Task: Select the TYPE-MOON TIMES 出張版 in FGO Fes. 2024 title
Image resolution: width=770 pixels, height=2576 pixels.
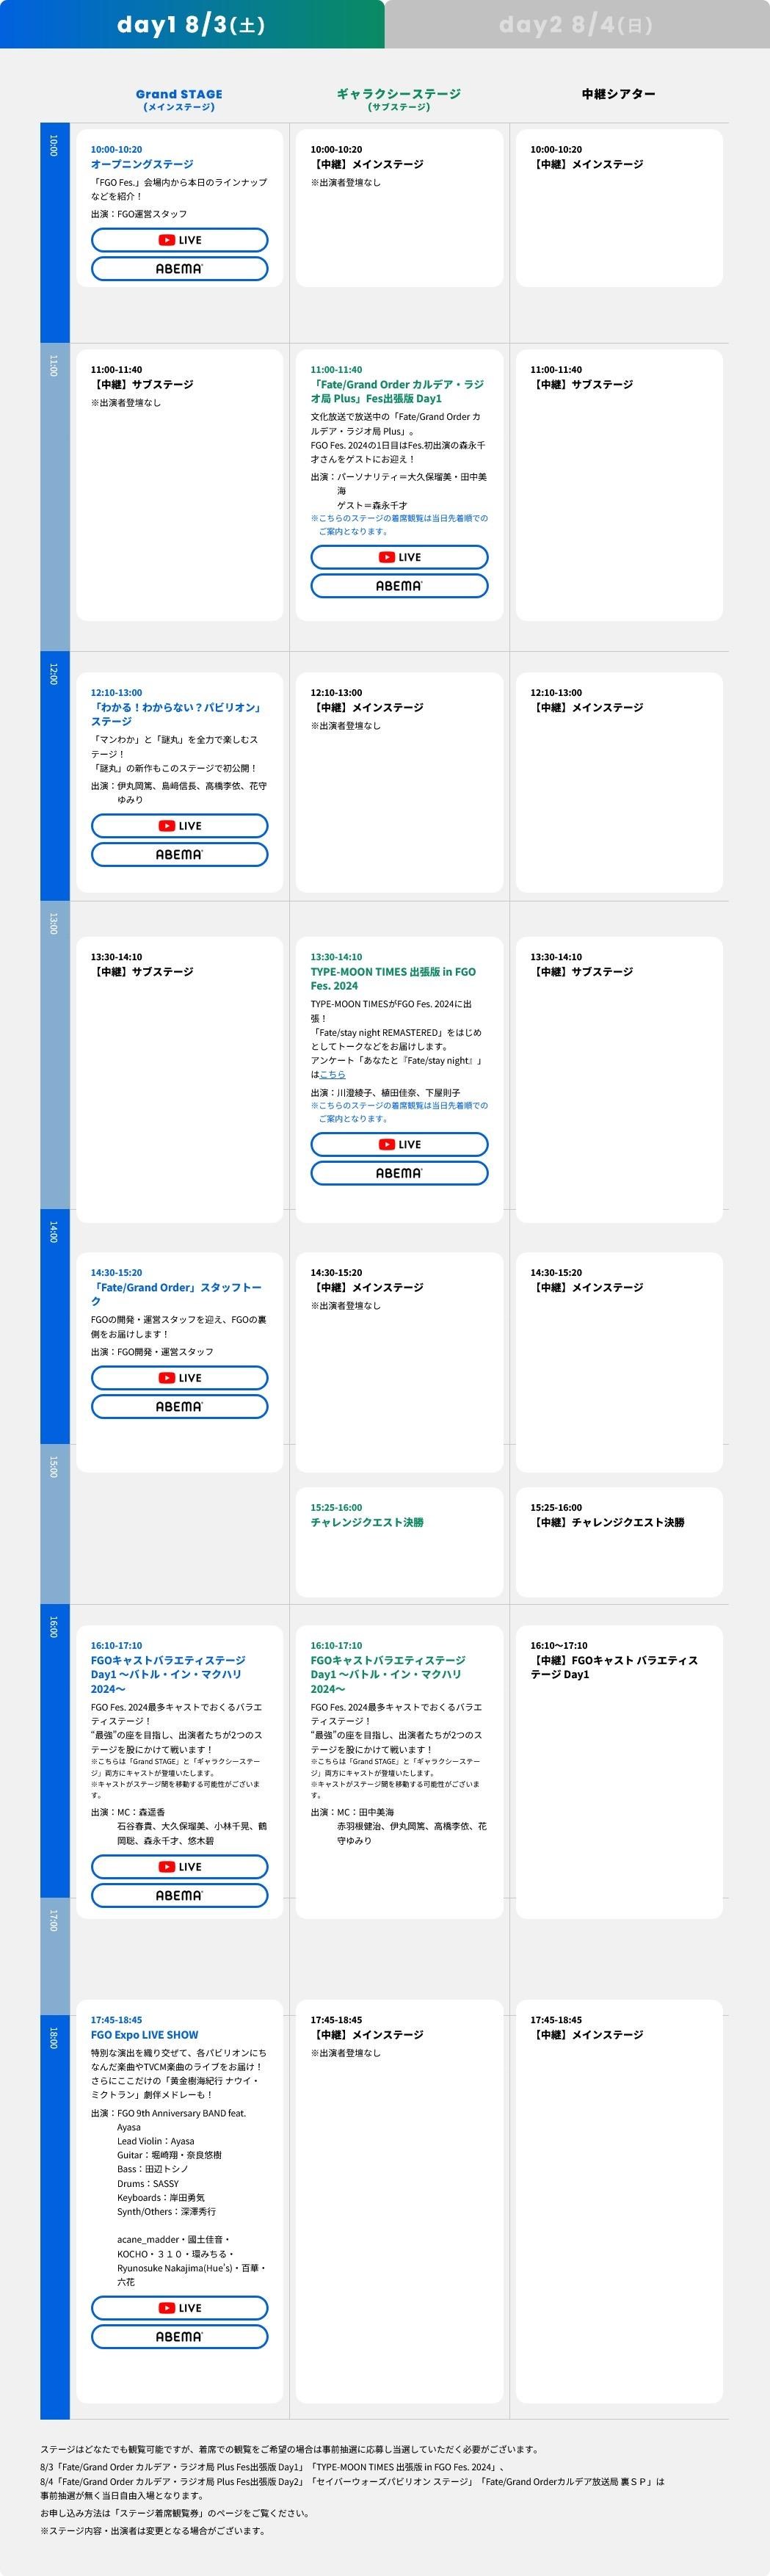Action: 393,978
